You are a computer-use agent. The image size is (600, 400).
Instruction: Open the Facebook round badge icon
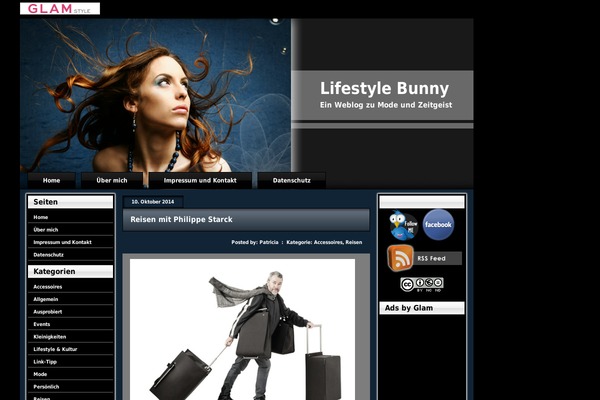(438, 225)
